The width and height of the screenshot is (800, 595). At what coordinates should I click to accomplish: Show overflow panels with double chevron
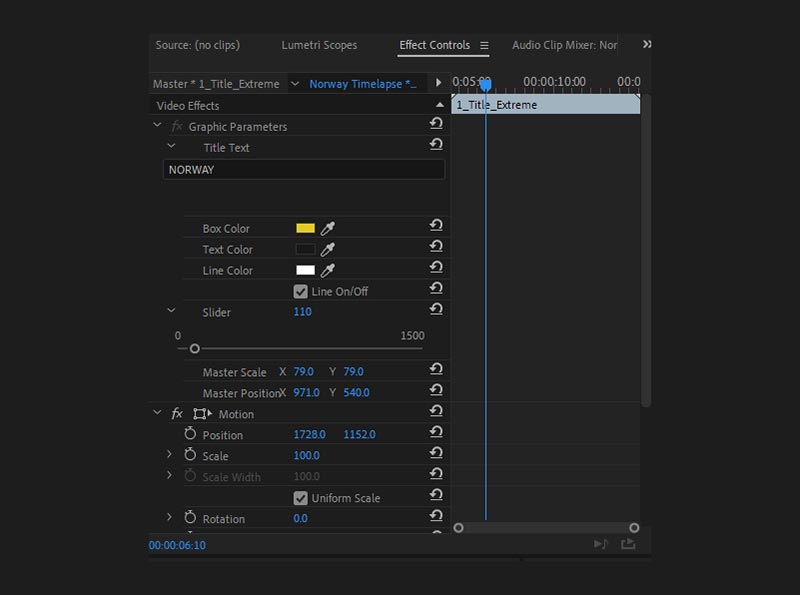click(646, 44)
